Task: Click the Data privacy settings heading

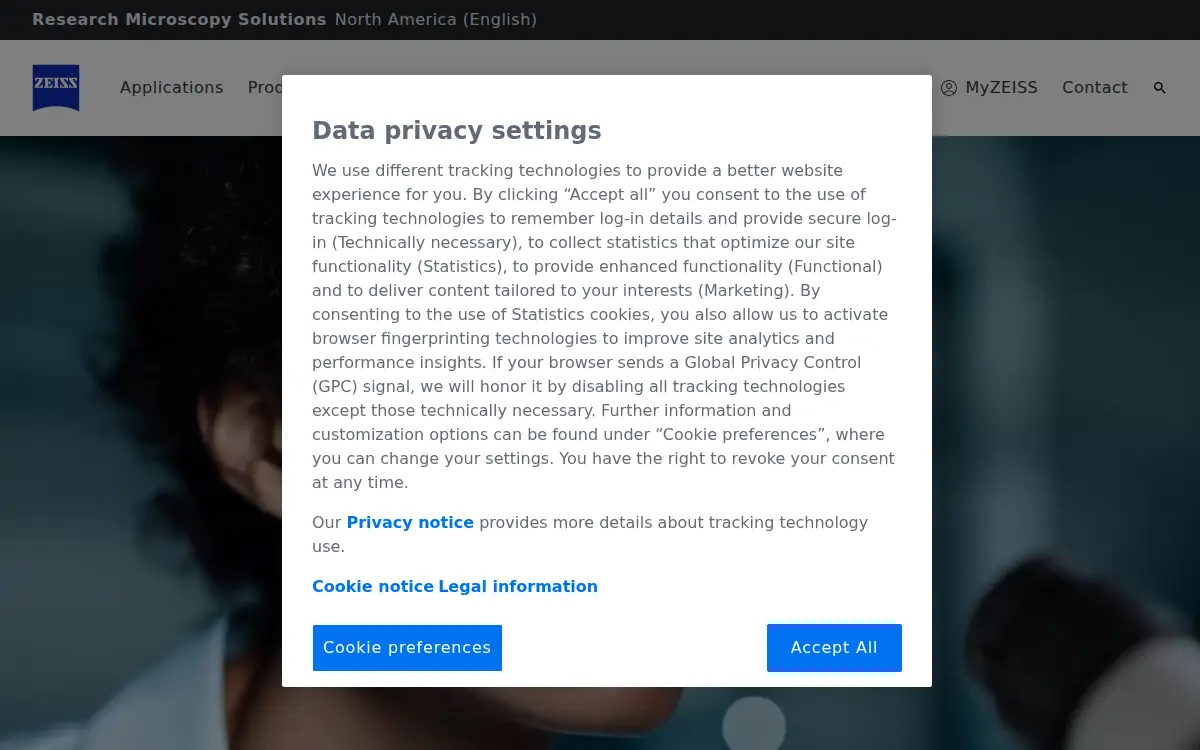Action: tap(457, 131)
